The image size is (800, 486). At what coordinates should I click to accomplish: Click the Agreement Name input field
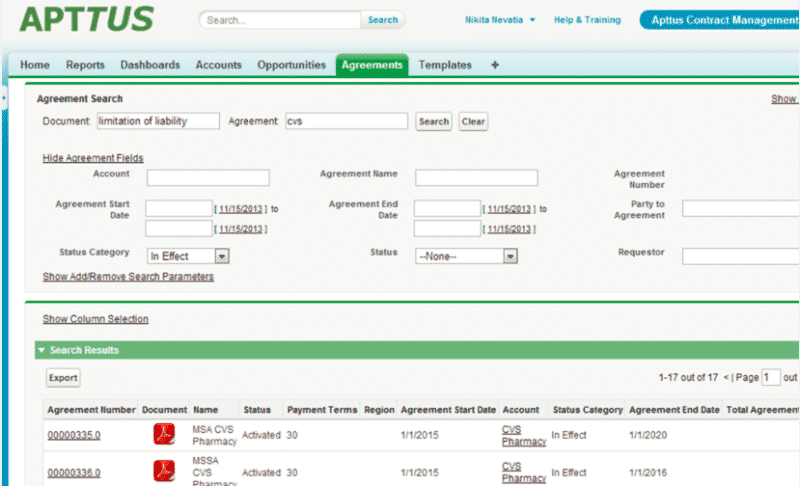[x=476, y=178]
